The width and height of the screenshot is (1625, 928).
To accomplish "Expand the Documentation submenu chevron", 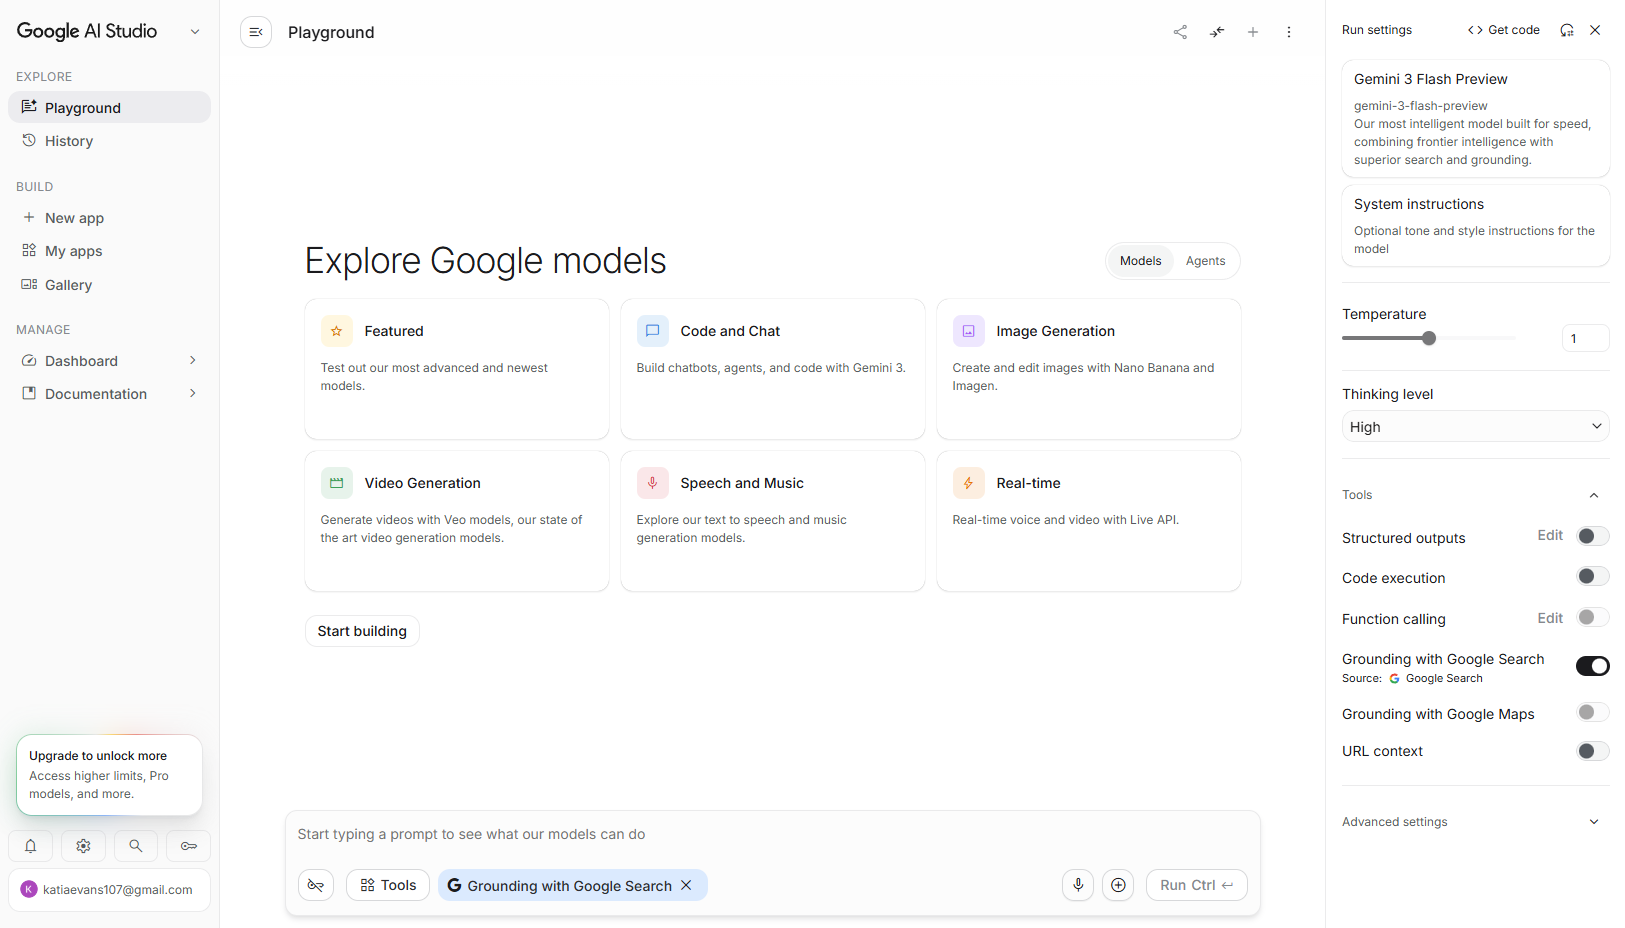I will [x=193, y=393].
